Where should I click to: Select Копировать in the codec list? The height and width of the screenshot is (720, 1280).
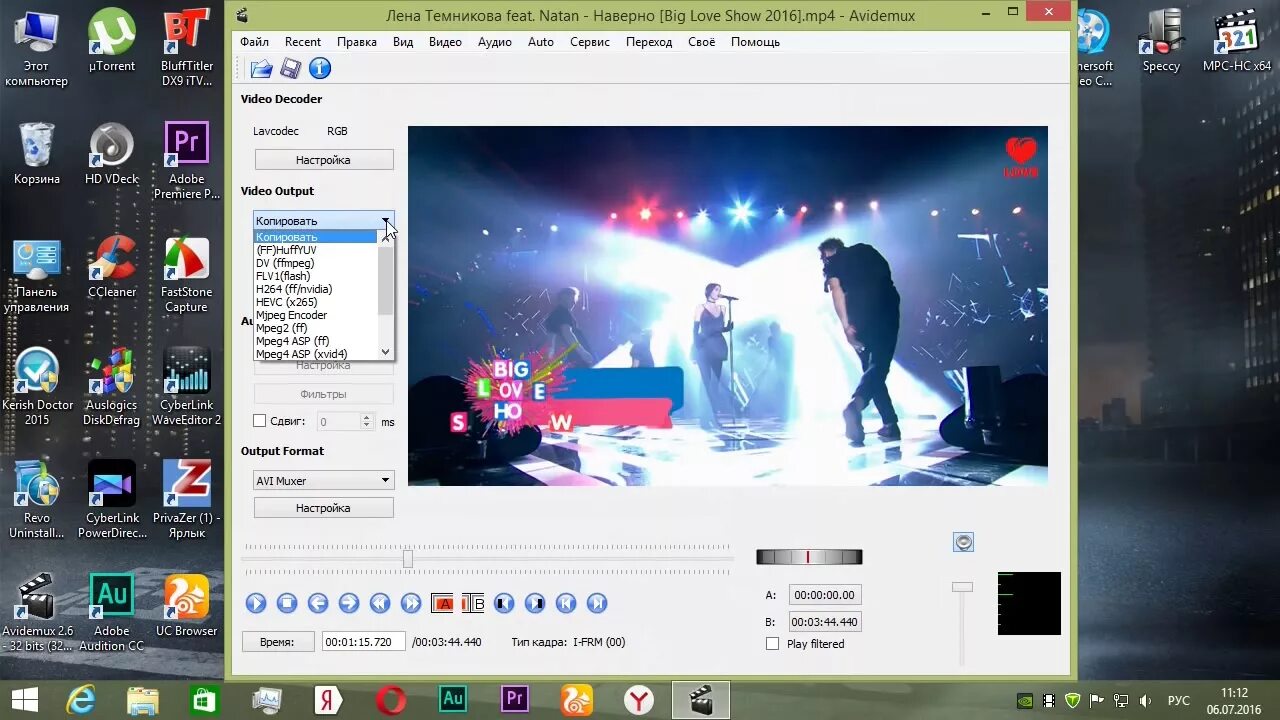point(315,237)
